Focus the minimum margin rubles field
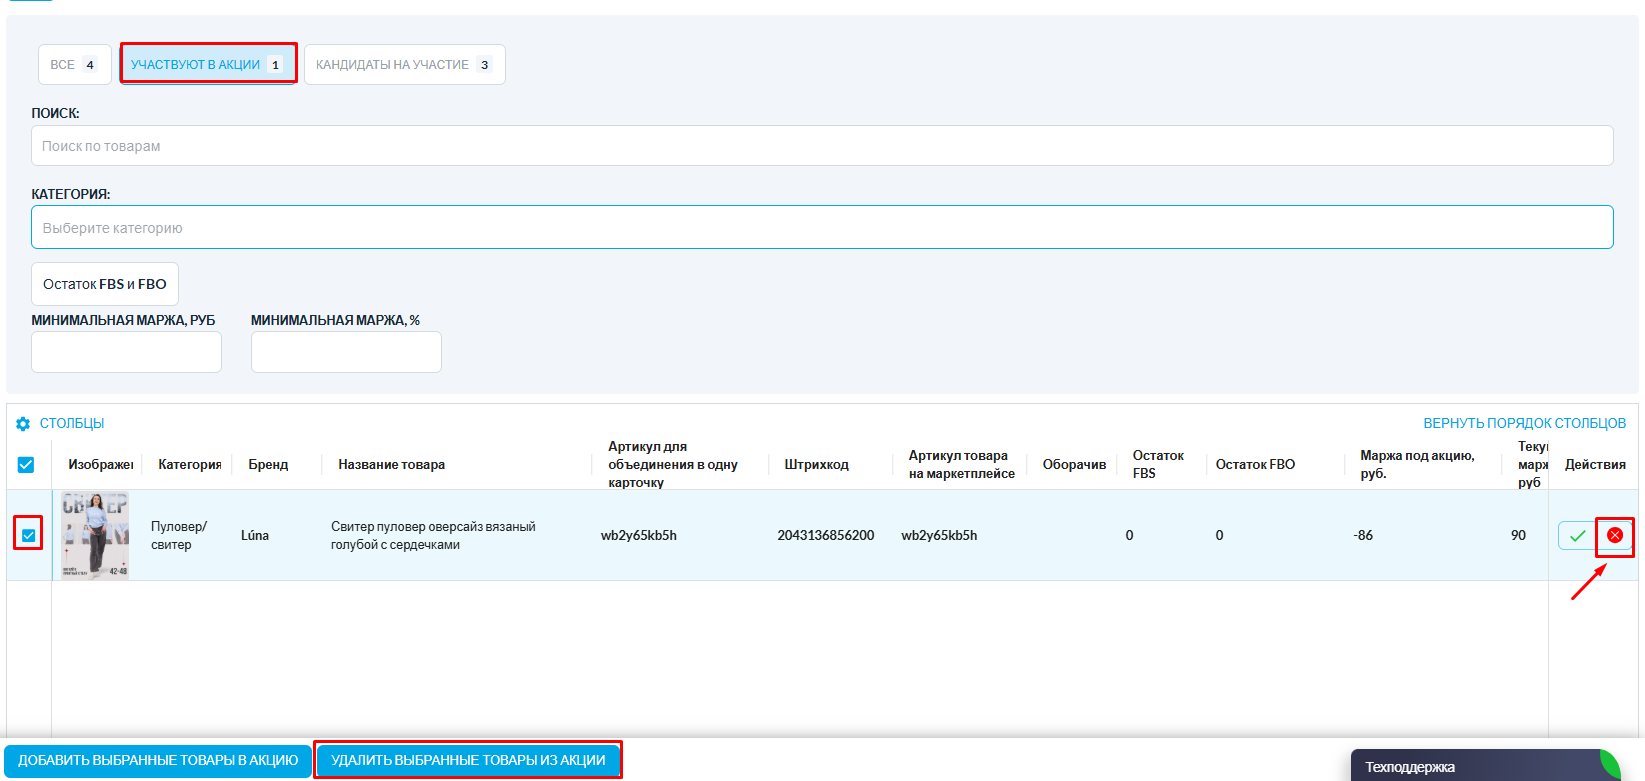This screenshot has width=1645, height=781. click(x=126, y=352)
